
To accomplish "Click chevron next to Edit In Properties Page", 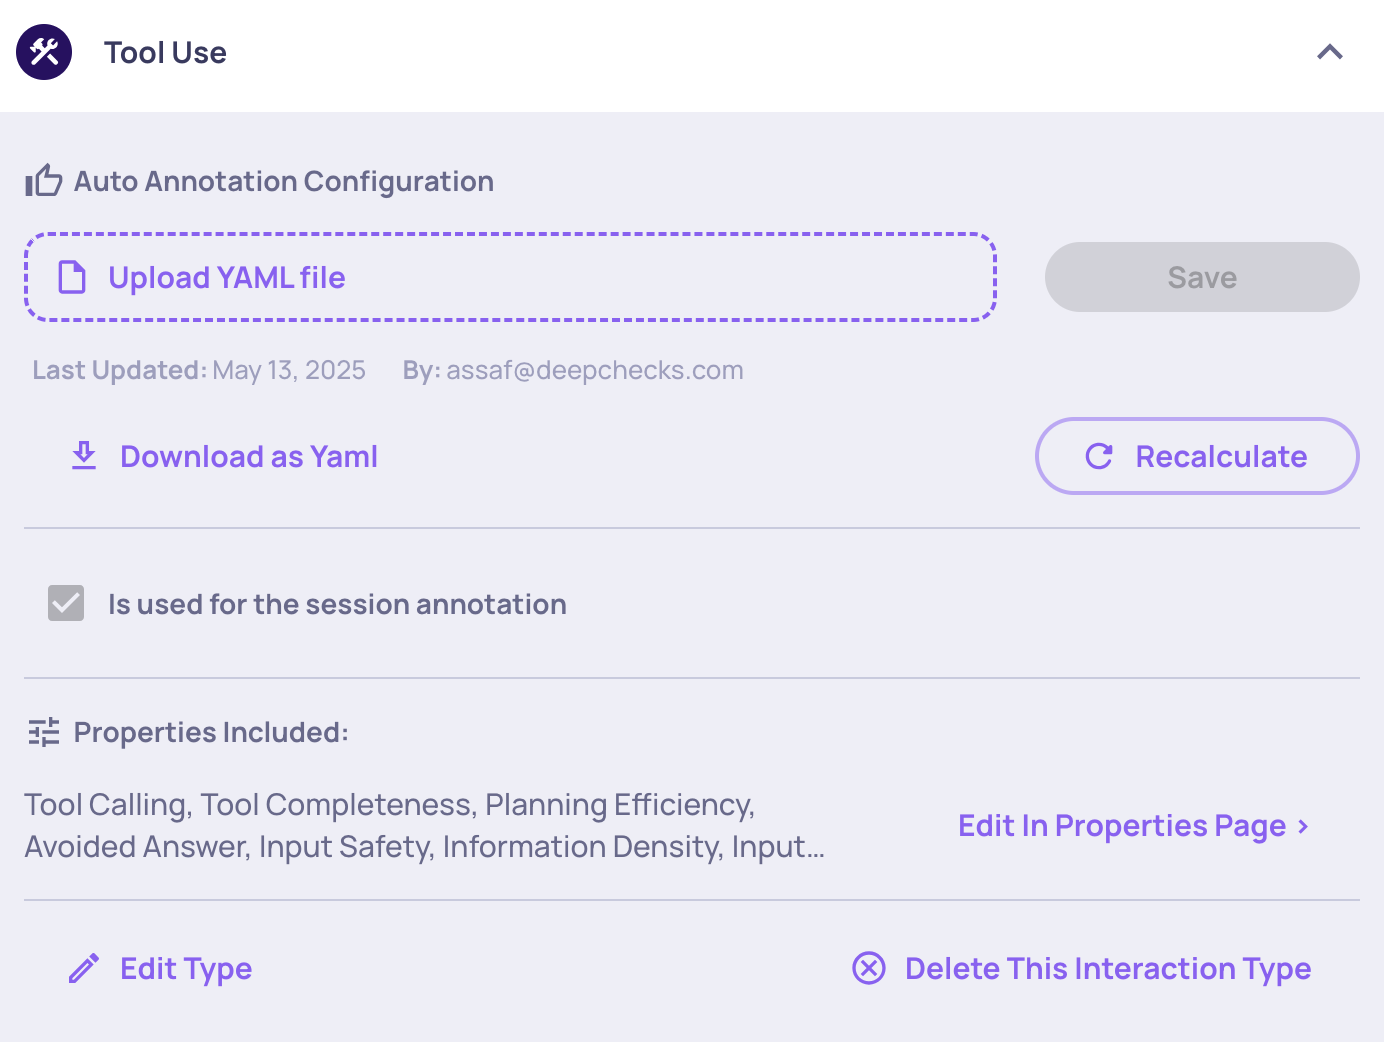I will (1303, 826).
